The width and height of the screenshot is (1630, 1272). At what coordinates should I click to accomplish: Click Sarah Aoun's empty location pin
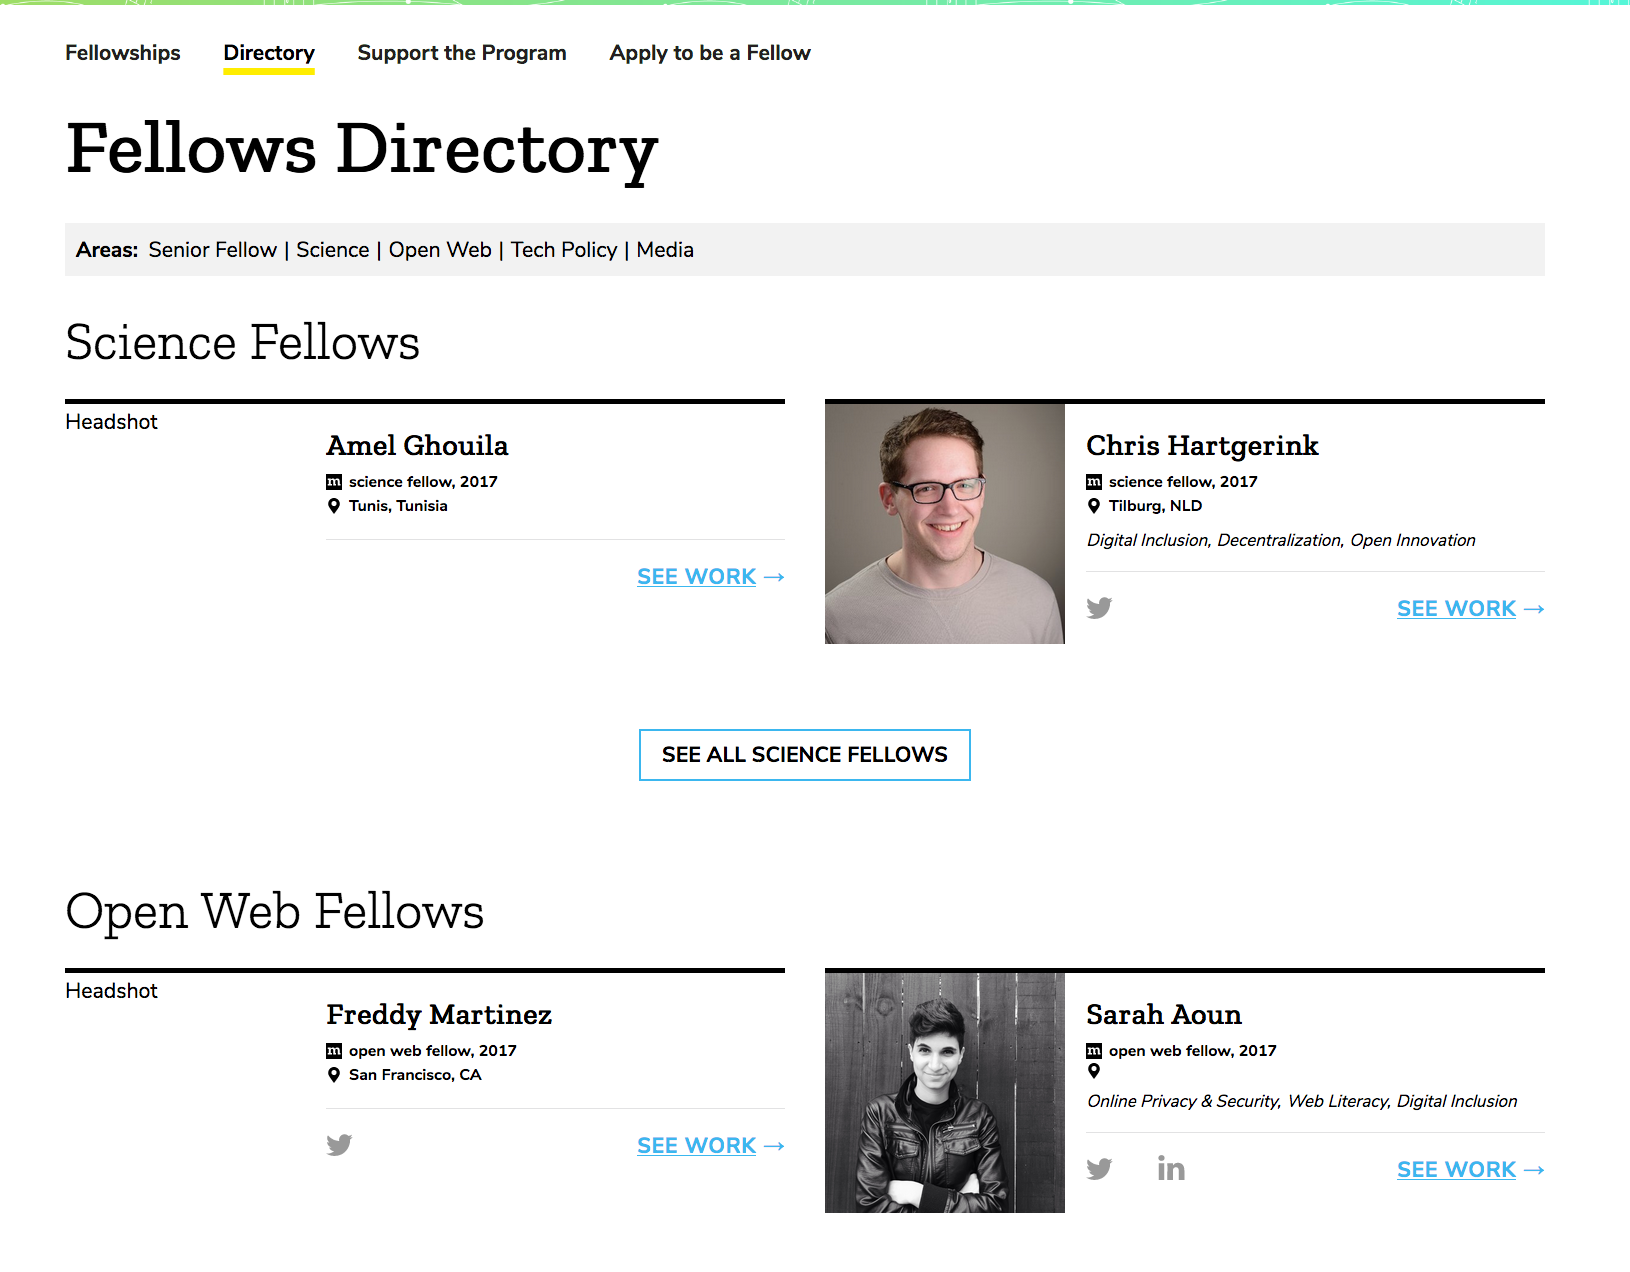pyautogui.click(x=1094, y=1071)
